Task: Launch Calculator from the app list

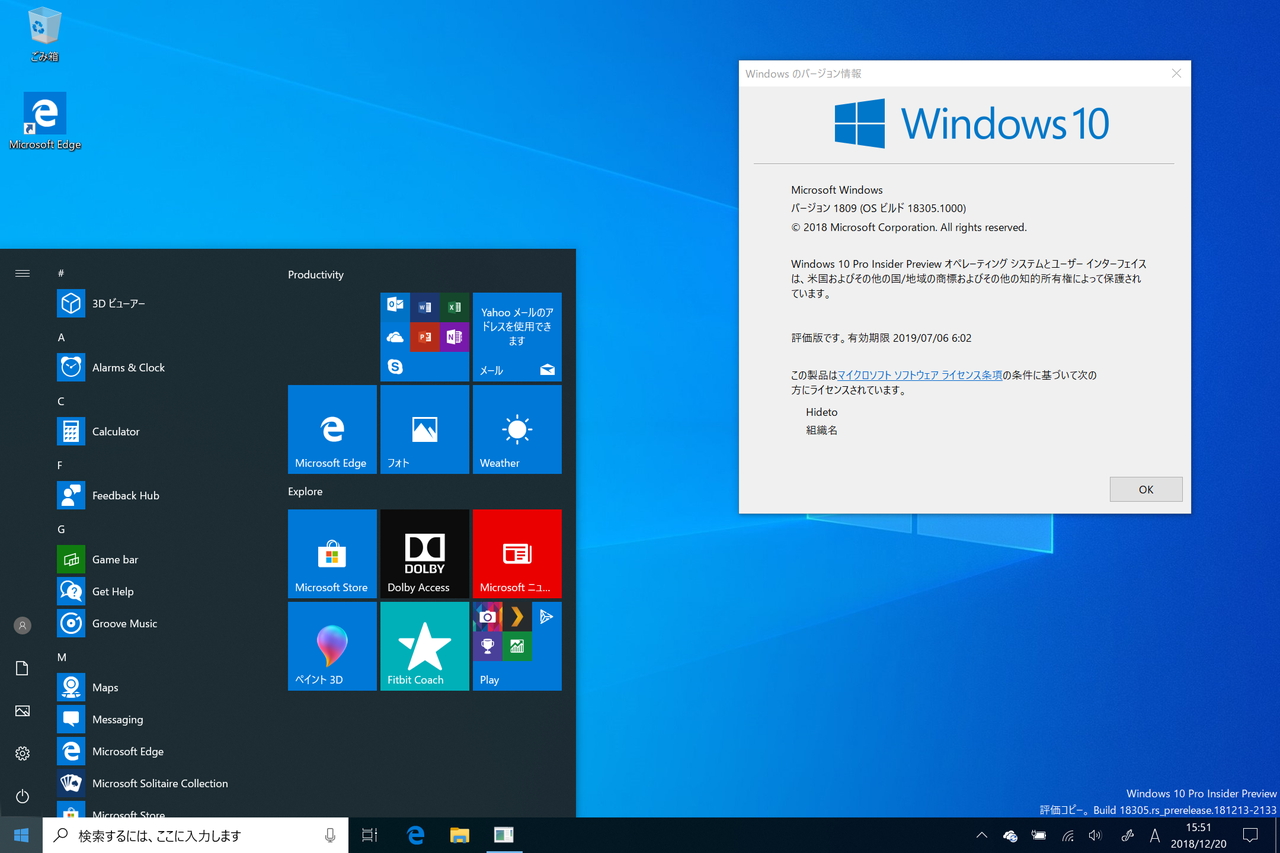Action: (115, 431)
